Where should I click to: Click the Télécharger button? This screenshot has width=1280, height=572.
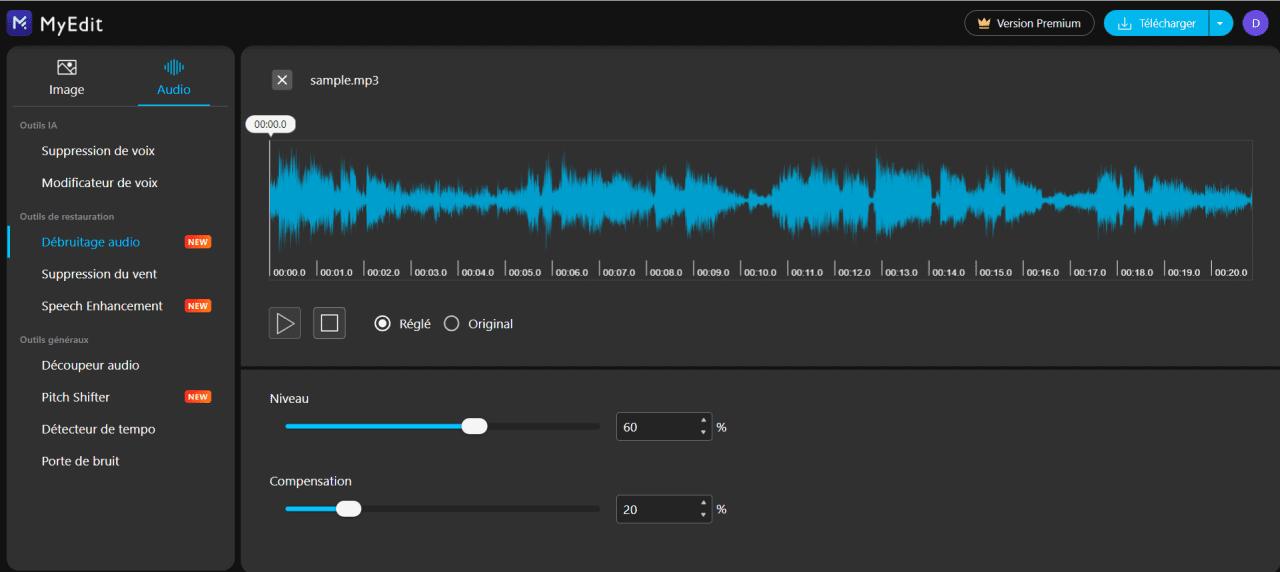coord(1156,23)
